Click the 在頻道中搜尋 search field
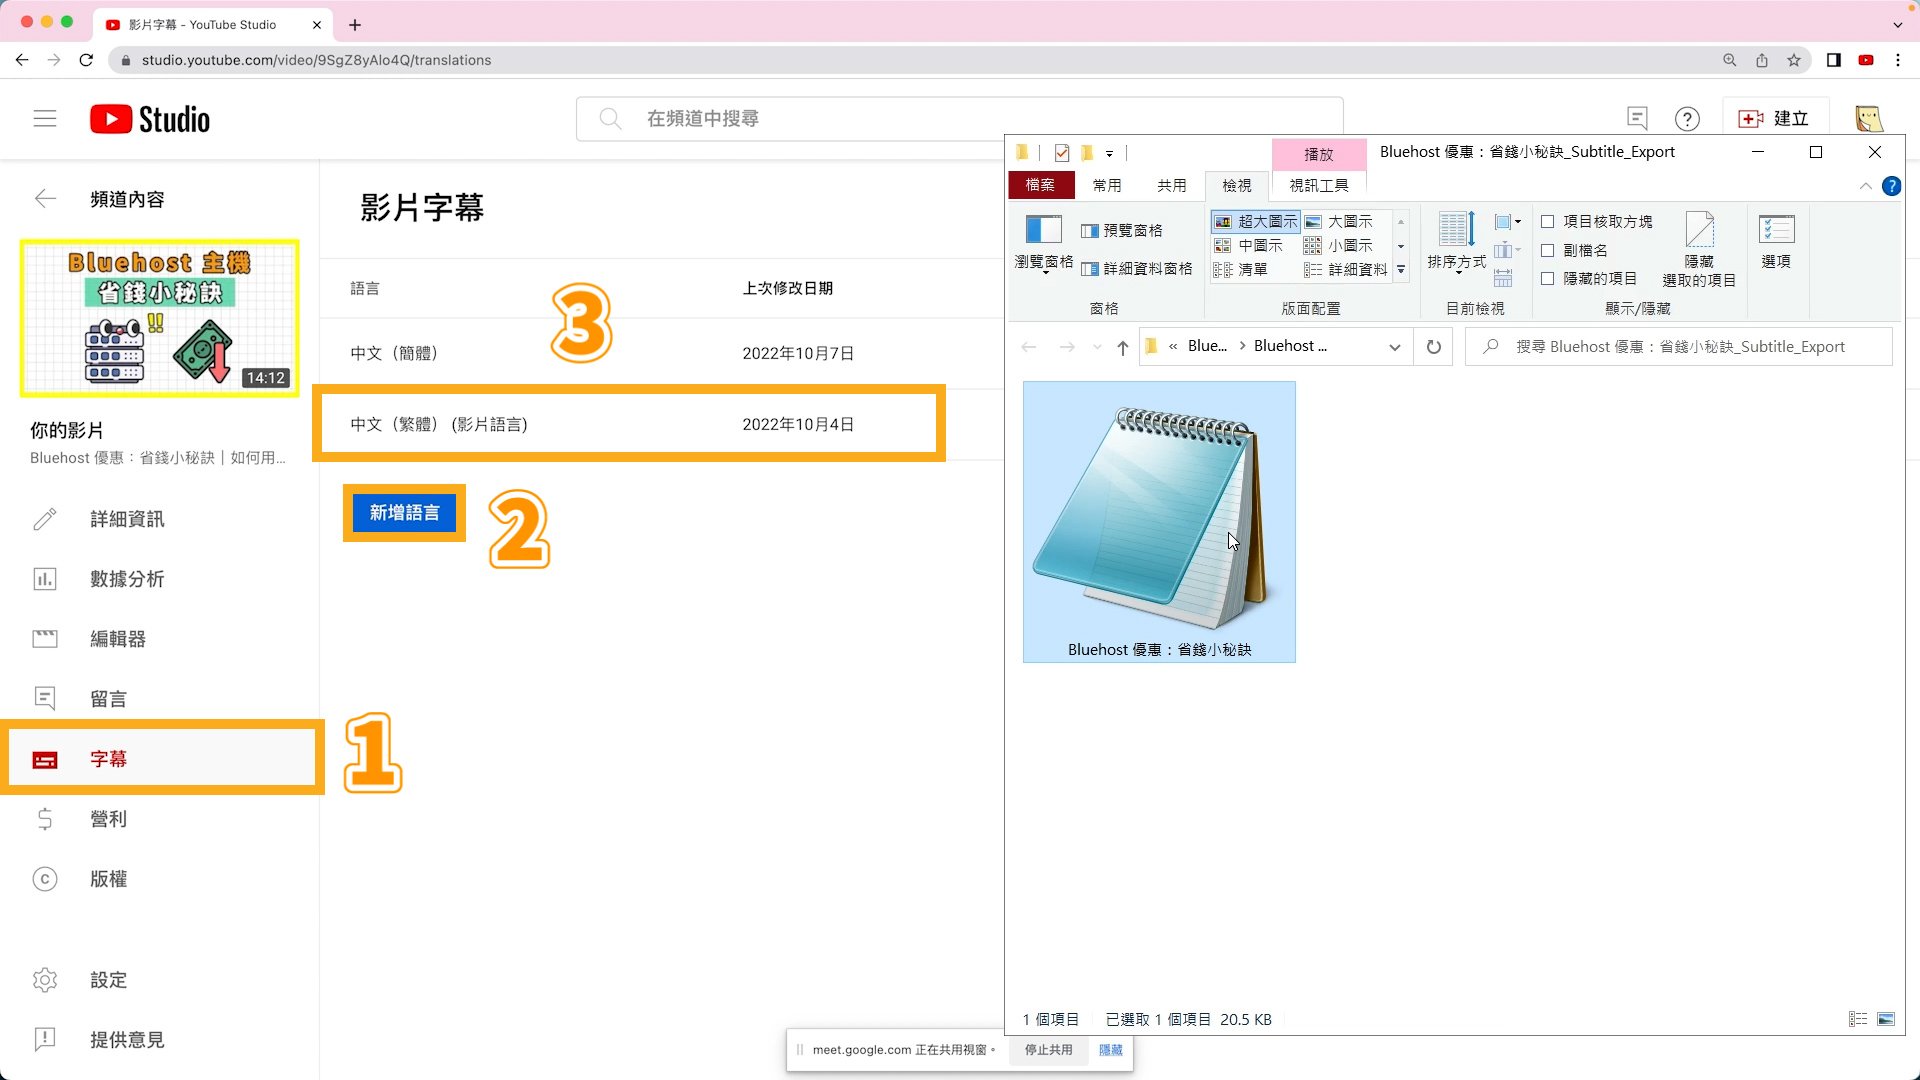 click(x=959, y=119)
